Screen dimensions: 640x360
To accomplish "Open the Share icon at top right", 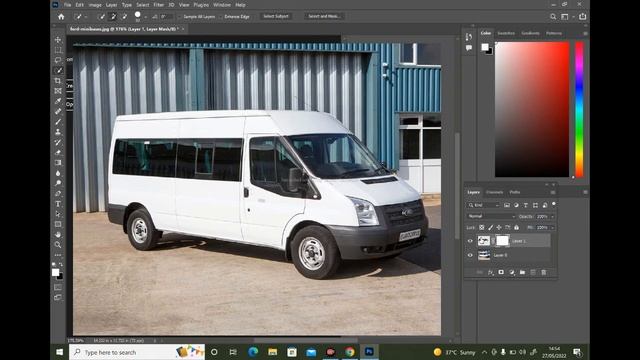I will tap(582, 16).
